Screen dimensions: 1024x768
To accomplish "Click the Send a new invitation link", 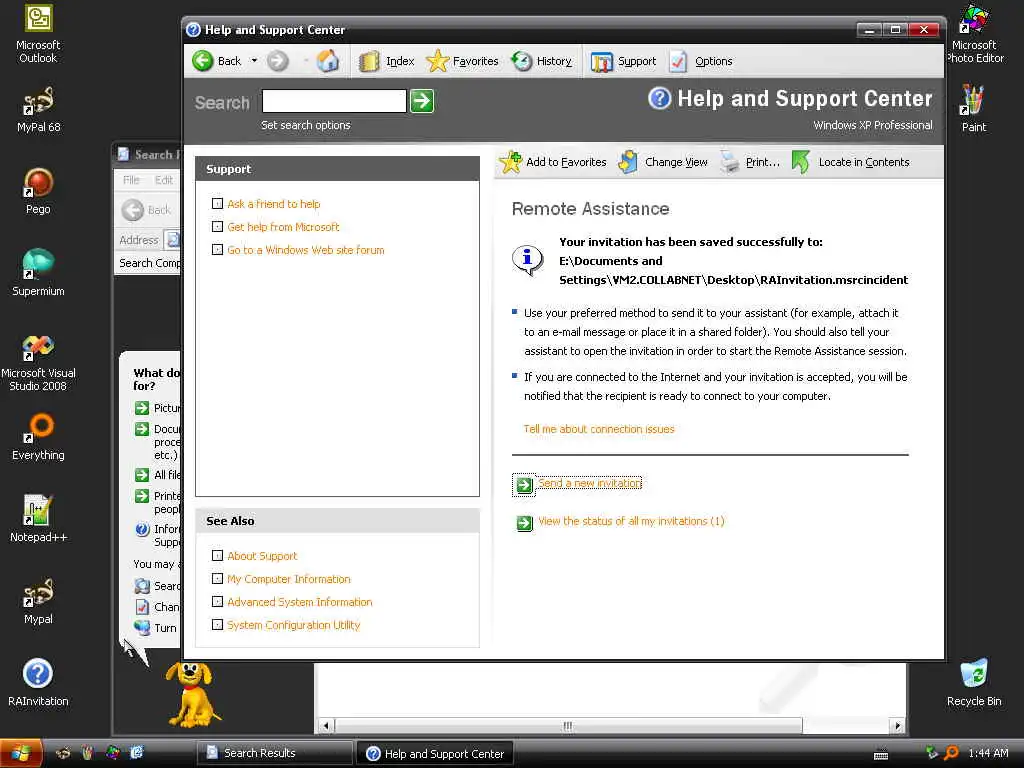I will point(590,483).
